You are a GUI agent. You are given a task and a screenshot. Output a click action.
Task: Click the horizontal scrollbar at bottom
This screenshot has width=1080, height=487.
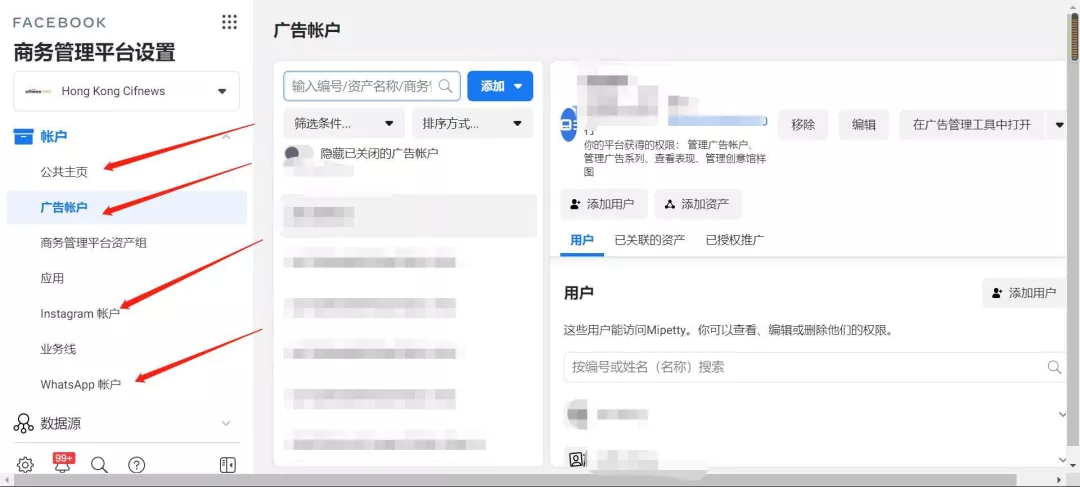(515, 479)
